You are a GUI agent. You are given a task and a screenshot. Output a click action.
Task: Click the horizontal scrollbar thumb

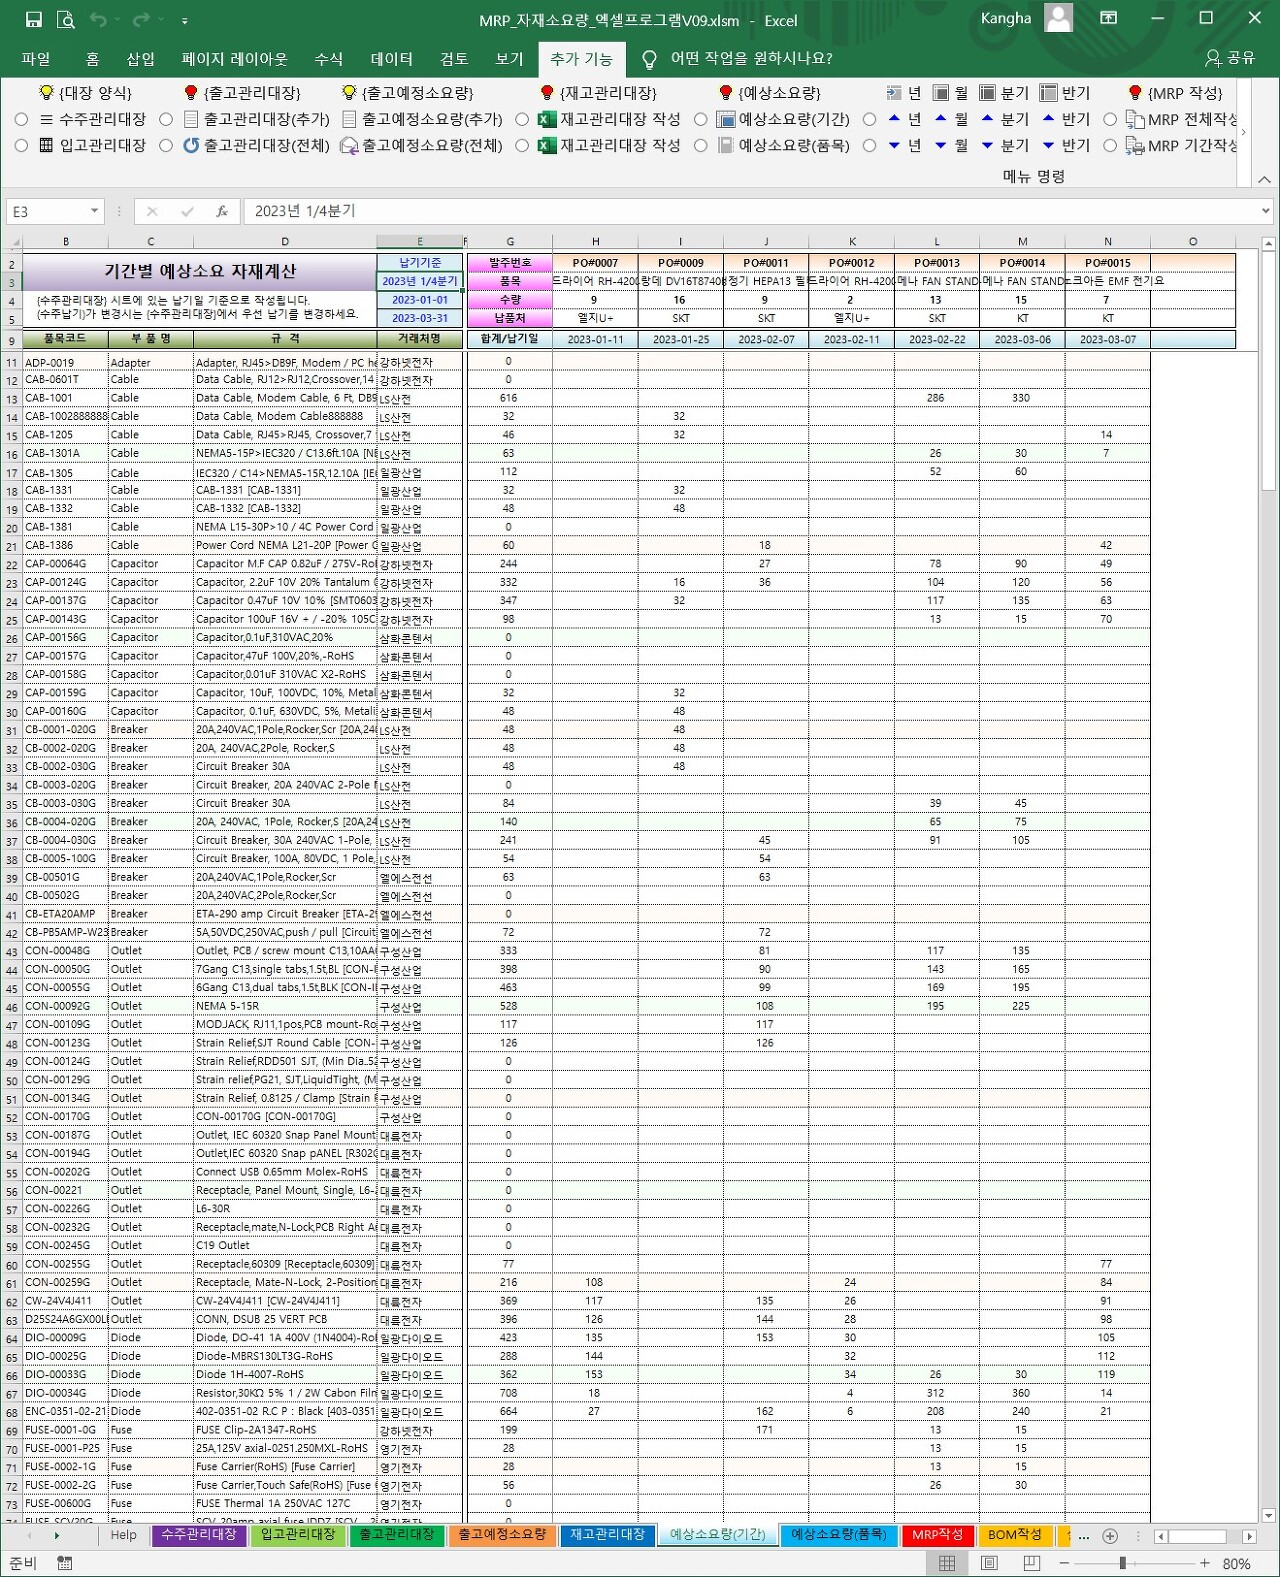point(1197,1536)
